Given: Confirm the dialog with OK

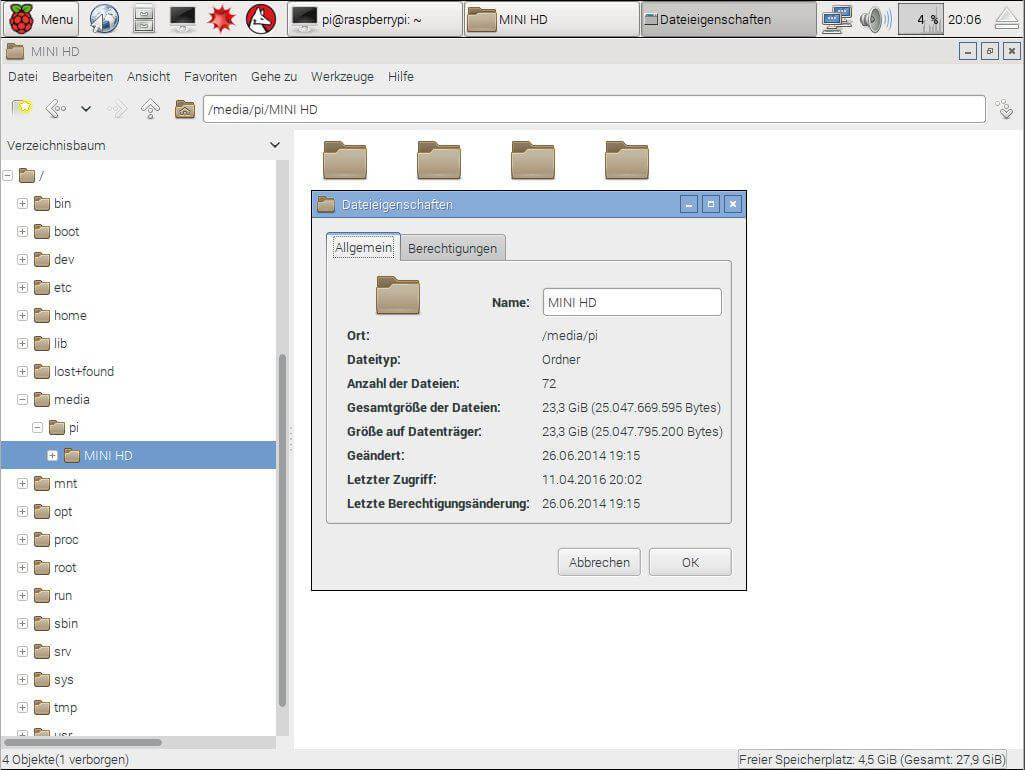Looking at the screenshot, I should [x=690, y=562].
